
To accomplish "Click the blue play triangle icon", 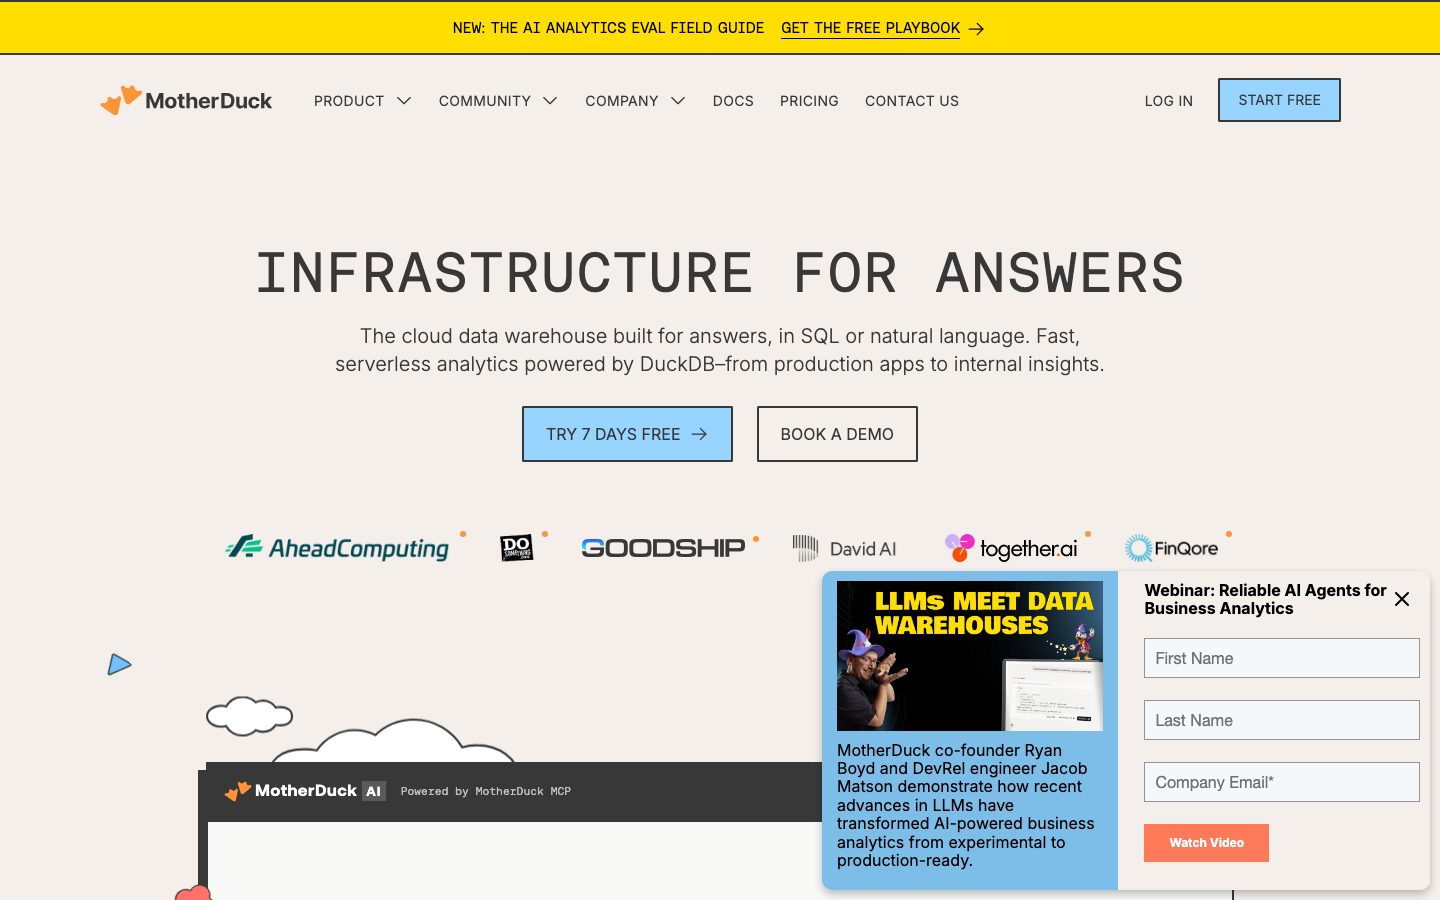I will point(119,664).
